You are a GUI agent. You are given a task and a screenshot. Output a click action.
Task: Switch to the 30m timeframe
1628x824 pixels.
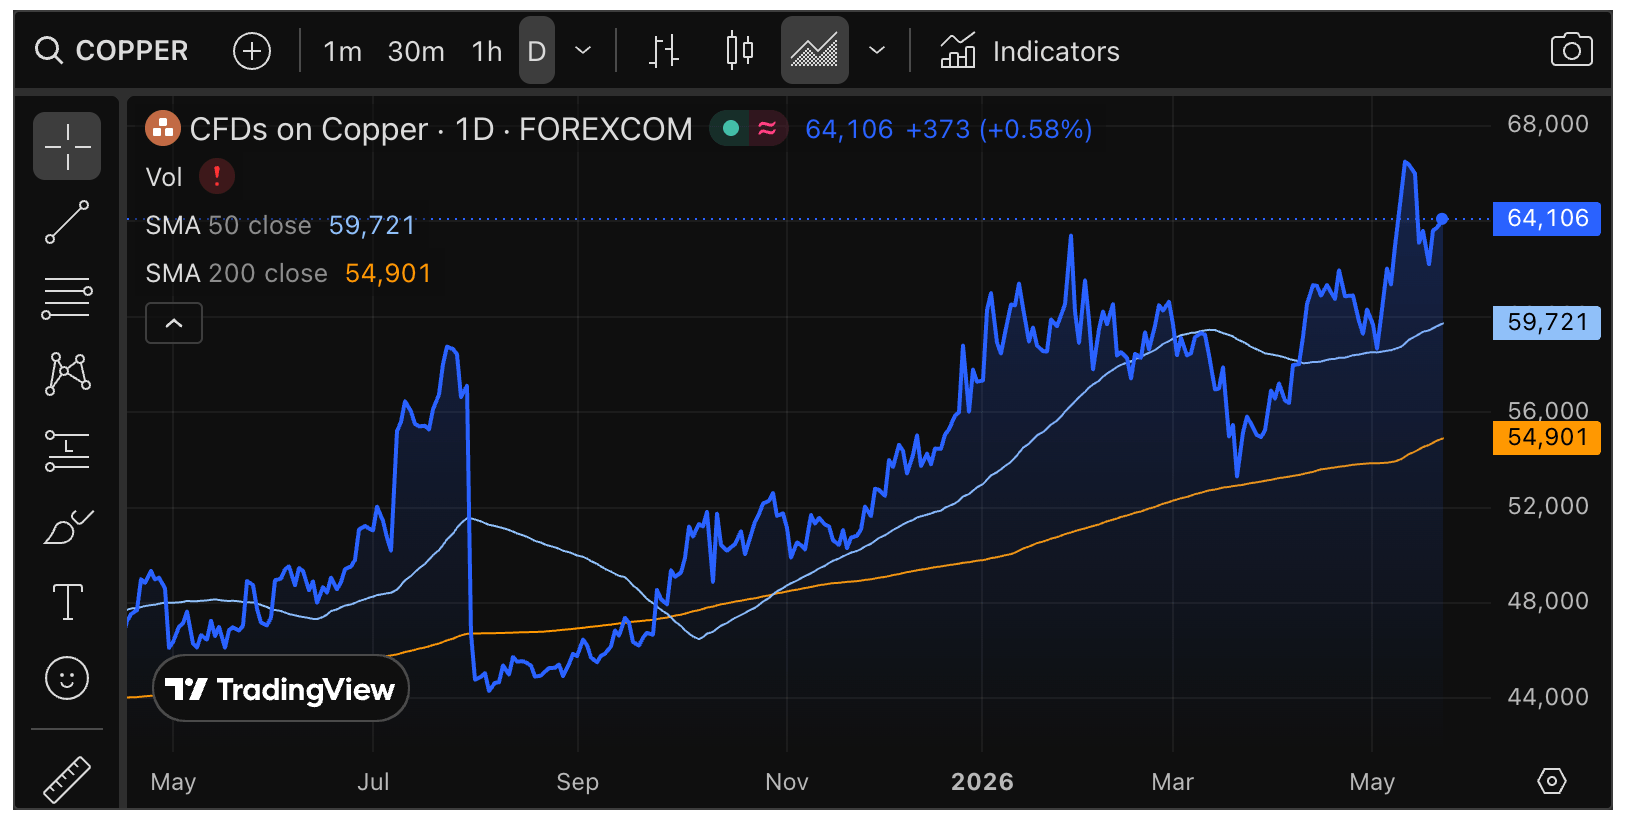click(416, 51)
